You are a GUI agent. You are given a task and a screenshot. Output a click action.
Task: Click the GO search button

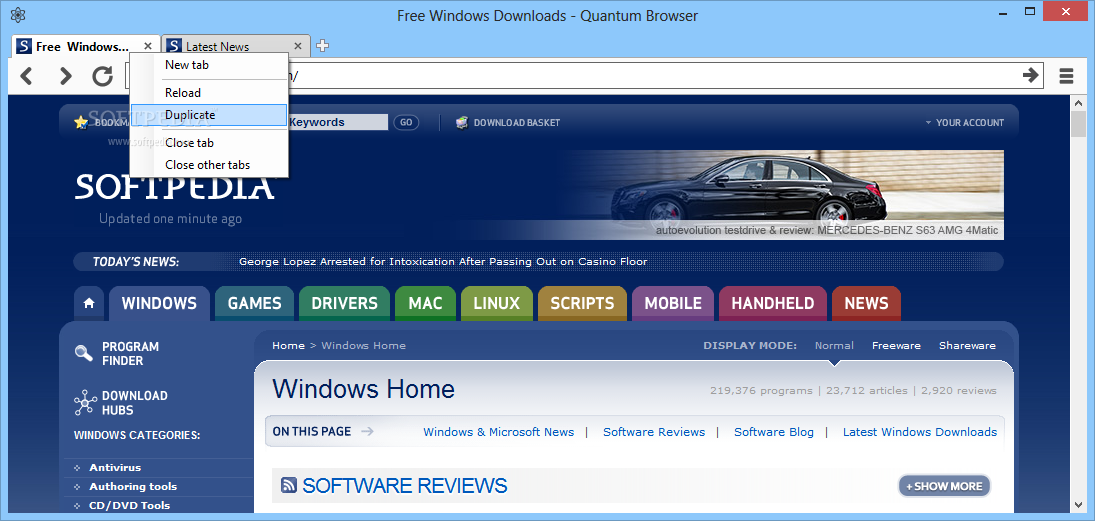(406, 122)
